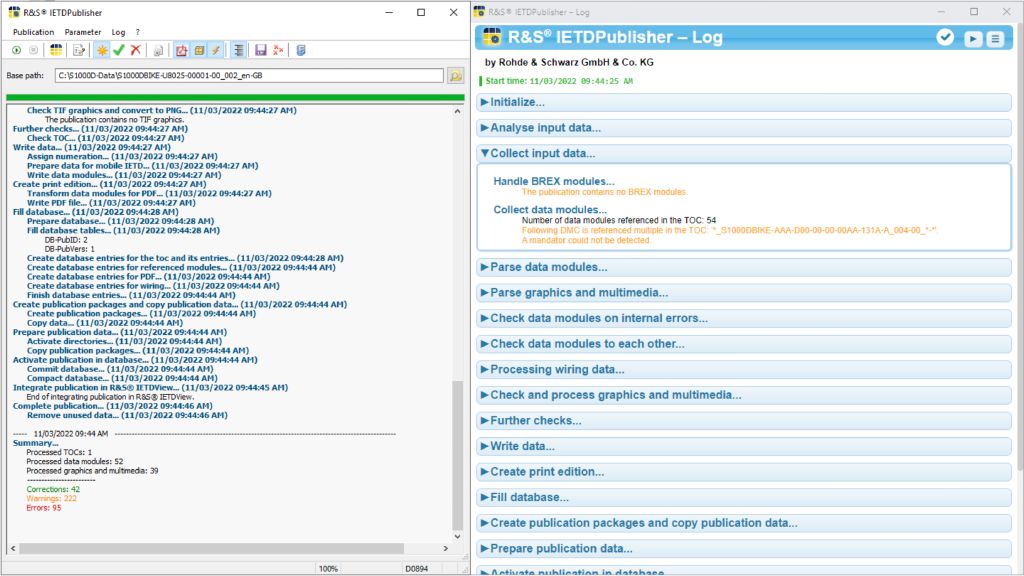The image size is (1024, 576).
Task: Click the IETDPublisher logo in Log header
Action: click(492, 37)
